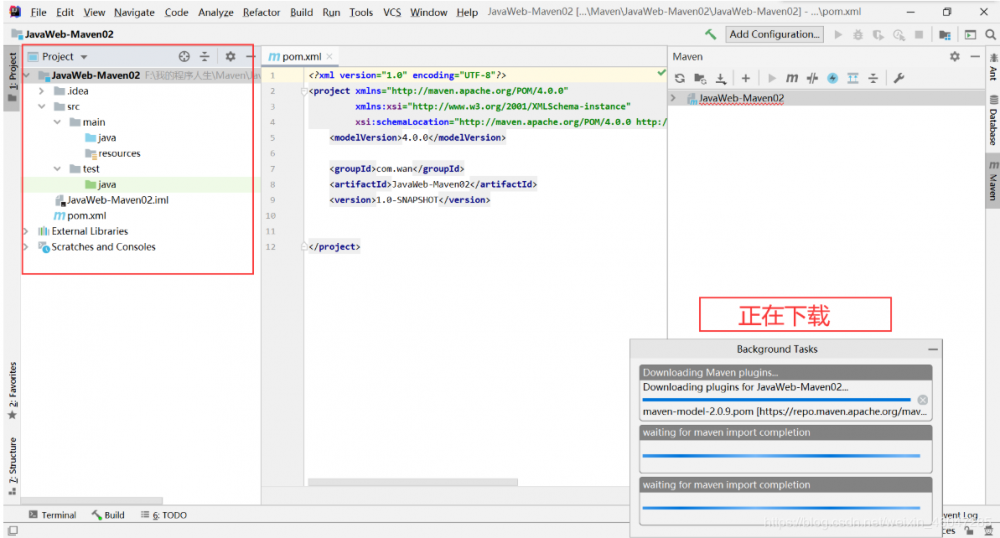Toggle Offline Mode in Maven toolbar
Image resolution: width=1000 pixels, height=538 pixels.
[812, 78]
